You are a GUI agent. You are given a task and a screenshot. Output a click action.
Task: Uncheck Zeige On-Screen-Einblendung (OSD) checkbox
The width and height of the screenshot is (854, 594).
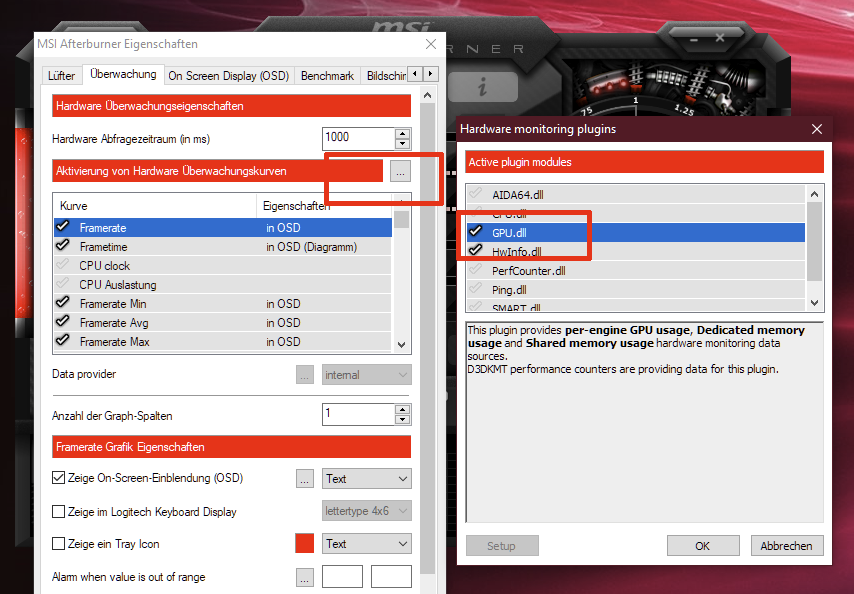point(58,478)
